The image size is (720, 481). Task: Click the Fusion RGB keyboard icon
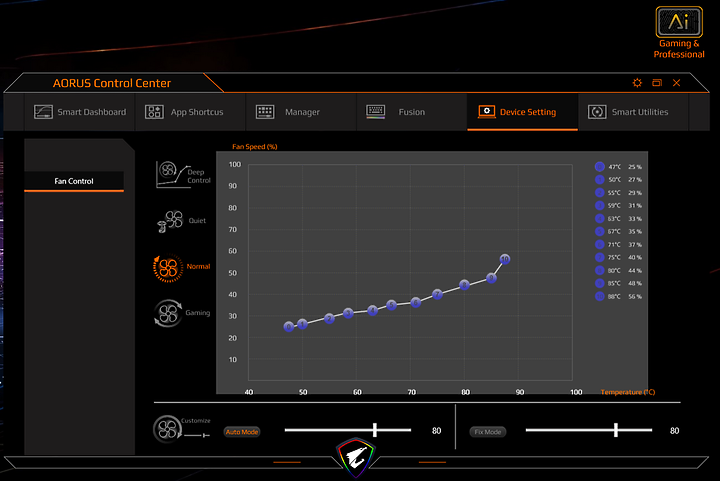(x=376, y=112)
